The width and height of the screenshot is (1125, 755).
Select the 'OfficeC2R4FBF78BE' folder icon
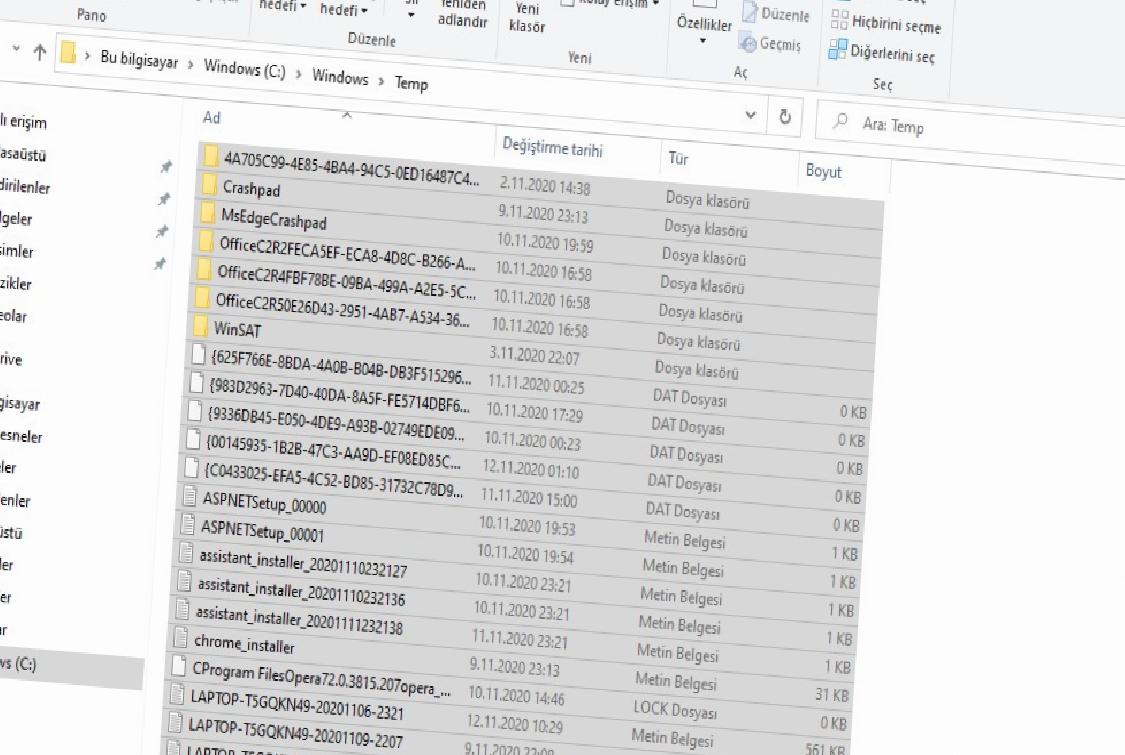[x=204, y=270]
